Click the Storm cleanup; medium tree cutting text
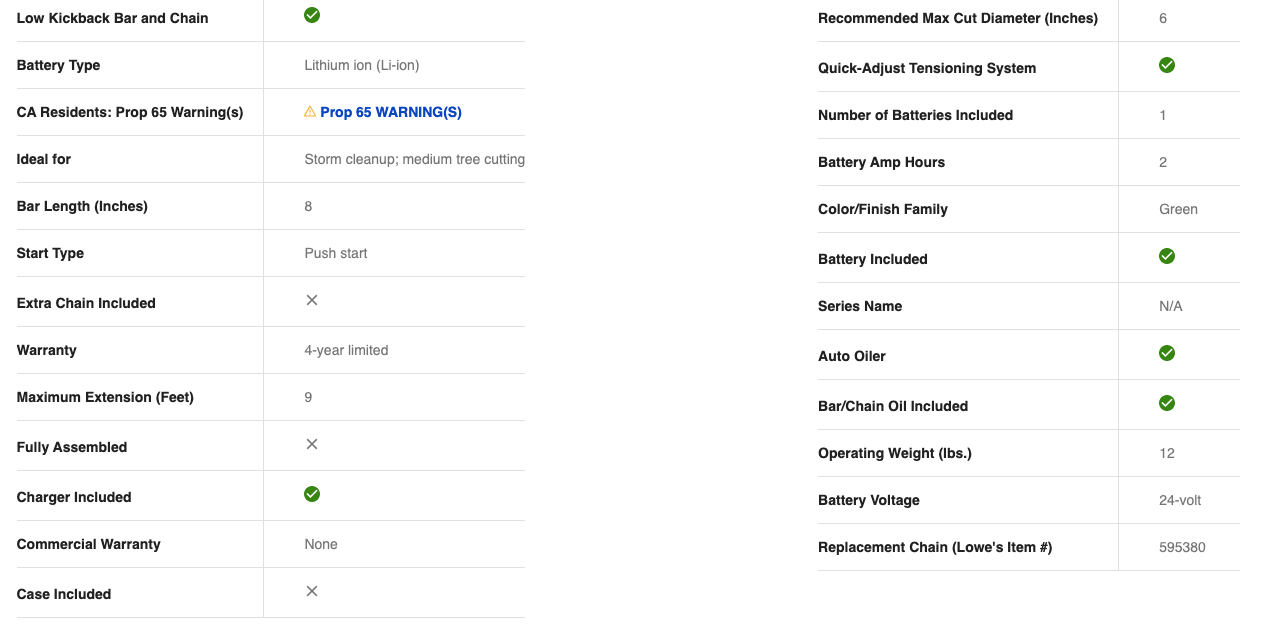1288x642 pixels. [414, 159]
